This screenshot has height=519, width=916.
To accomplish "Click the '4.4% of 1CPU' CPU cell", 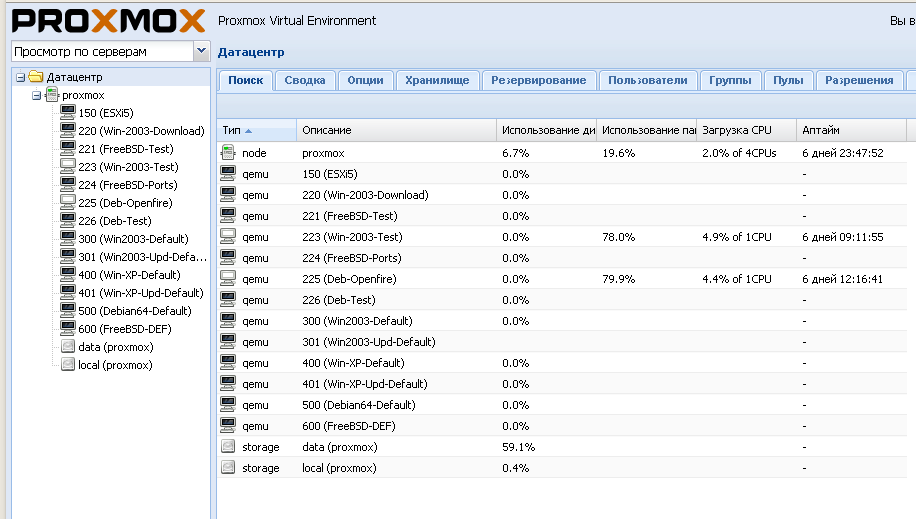I will point(737,279).
